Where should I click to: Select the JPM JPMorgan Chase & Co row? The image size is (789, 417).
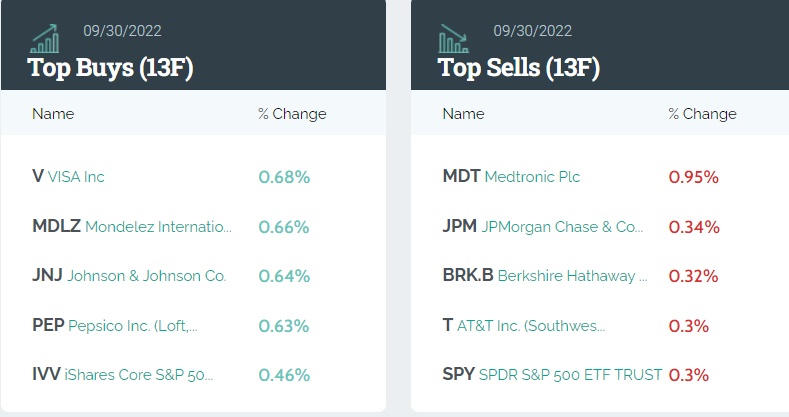(x=542, y=227)
